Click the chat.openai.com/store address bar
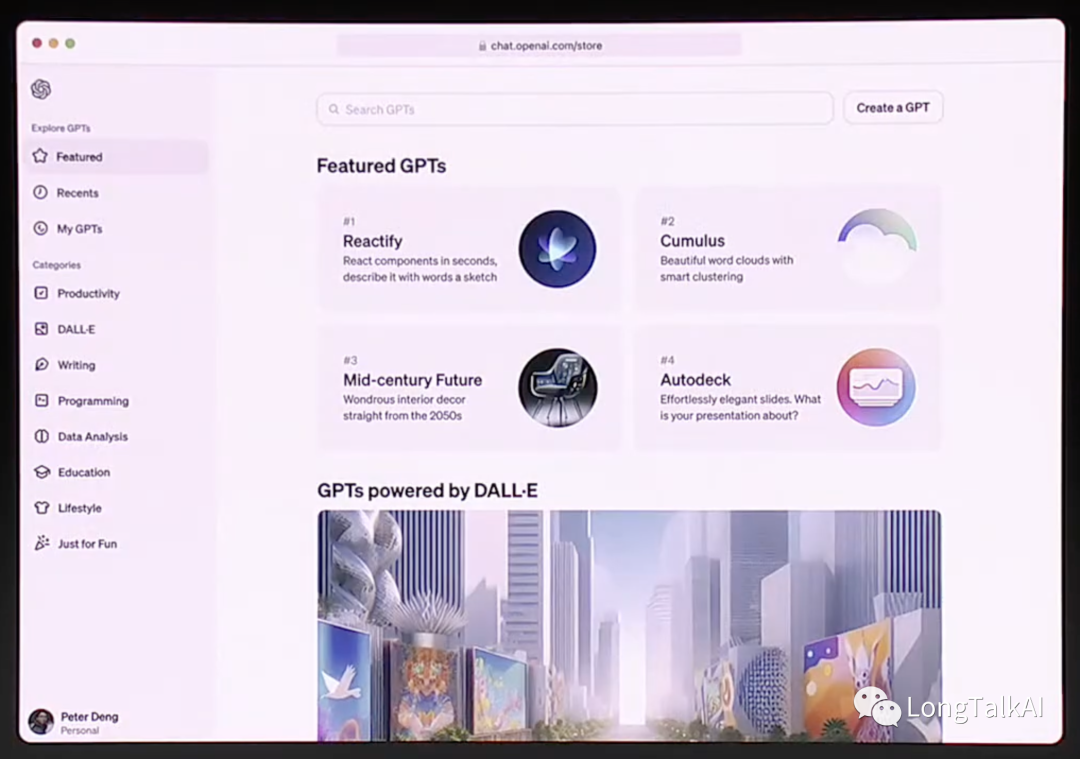 (539, 45)
